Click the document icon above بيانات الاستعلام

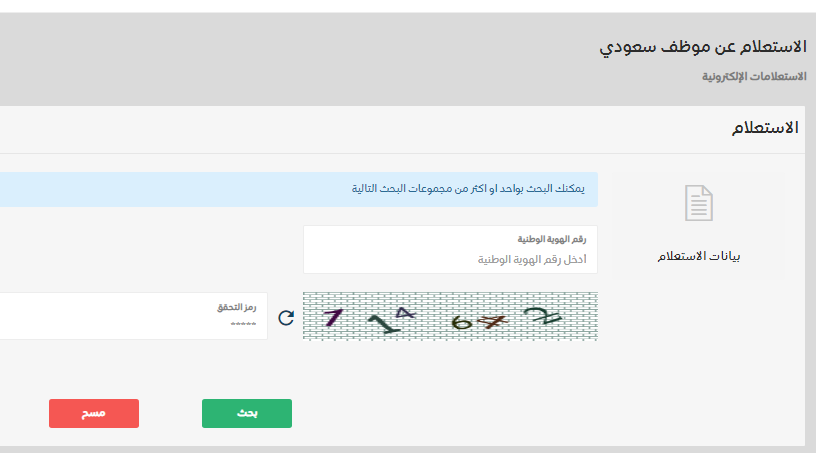point(698,203)
